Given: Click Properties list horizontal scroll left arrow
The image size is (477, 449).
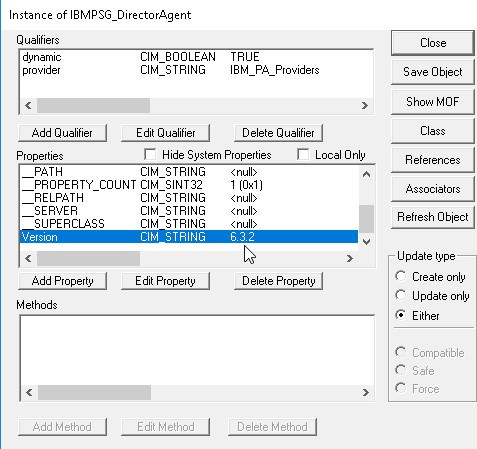Looking at the screenshot, I should point(28,258).
